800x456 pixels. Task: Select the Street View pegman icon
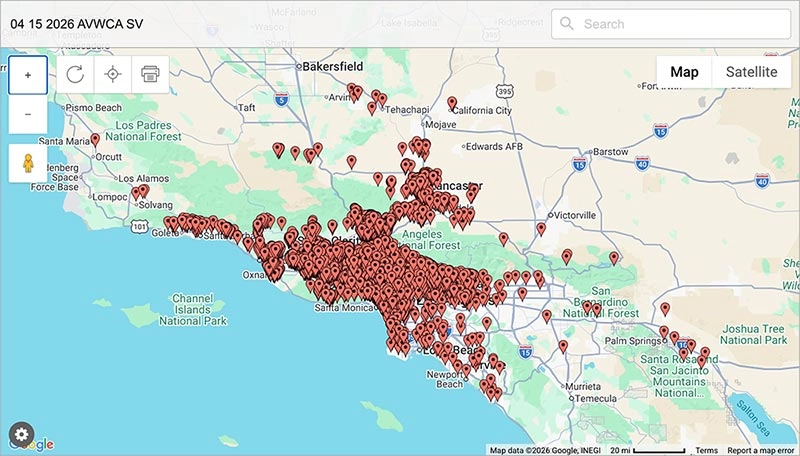(28, 163)
